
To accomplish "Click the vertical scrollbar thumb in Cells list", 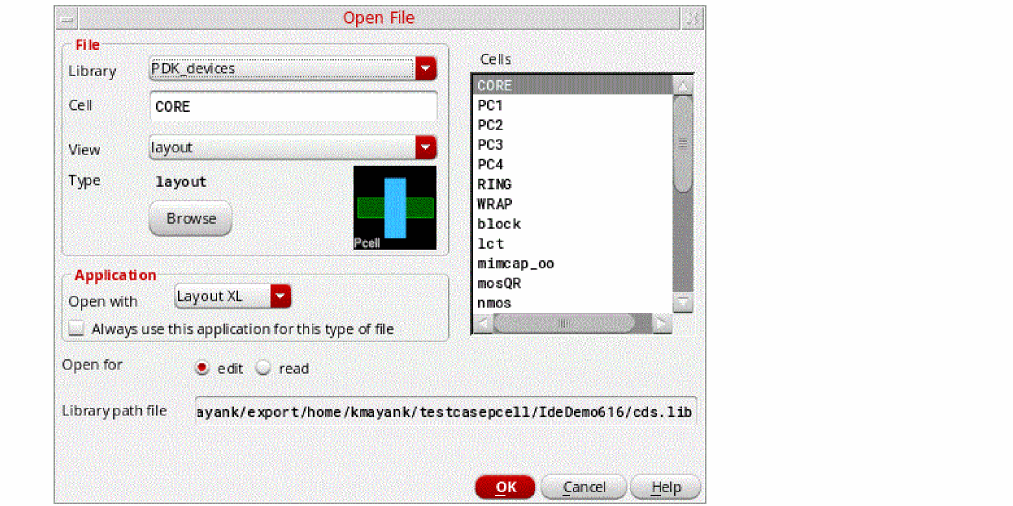I will pos(682,143).
